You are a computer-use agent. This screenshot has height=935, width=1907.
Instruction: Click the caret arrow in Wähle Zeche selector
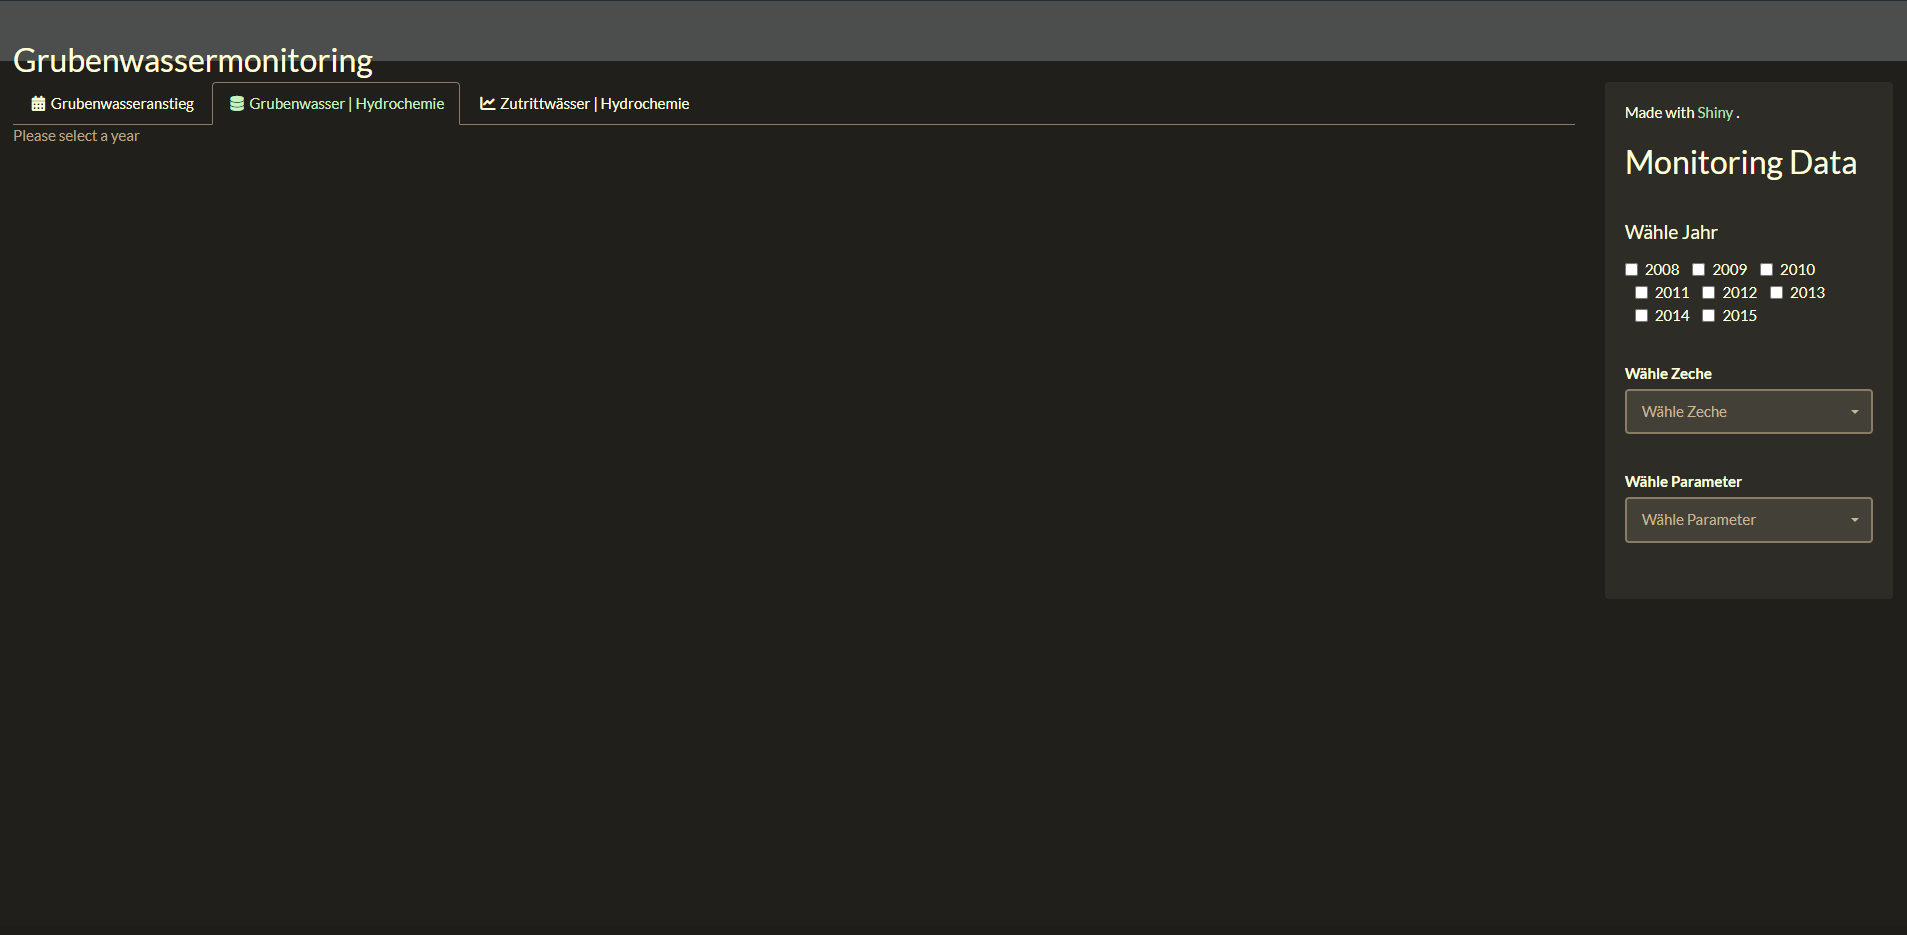pos(1854,412)
